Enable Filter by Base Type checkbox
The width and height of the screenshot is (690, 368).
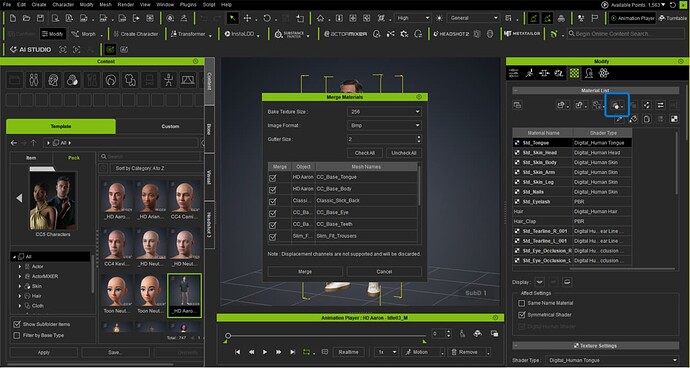(17, 335)
